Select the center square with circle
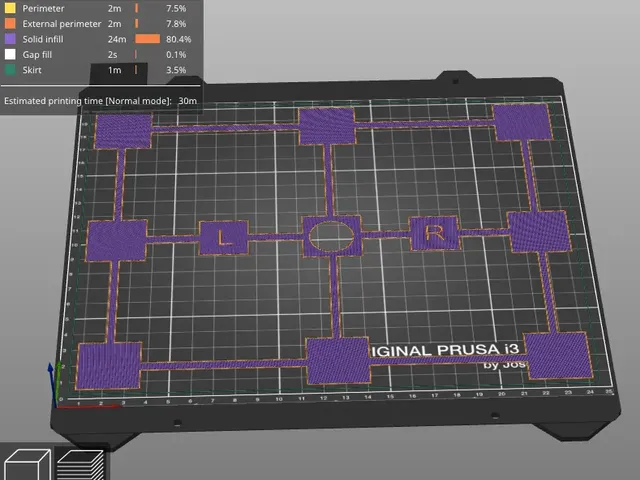 331,236
